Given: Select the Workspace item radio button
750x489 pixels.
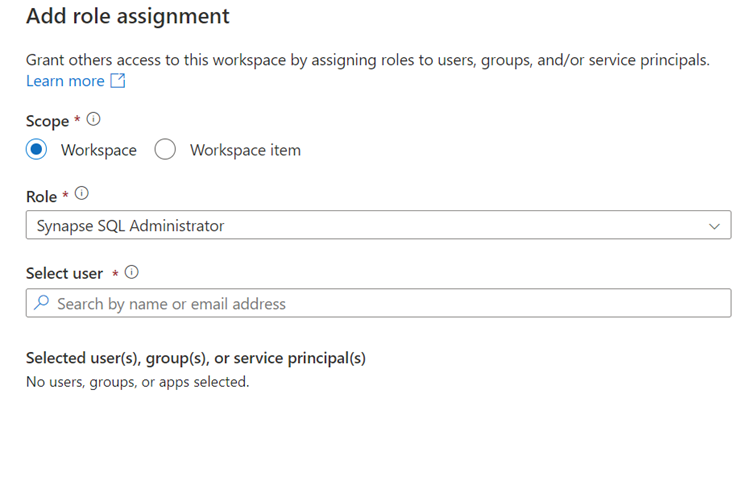Looking at the screenshot, I should [165, 149].
